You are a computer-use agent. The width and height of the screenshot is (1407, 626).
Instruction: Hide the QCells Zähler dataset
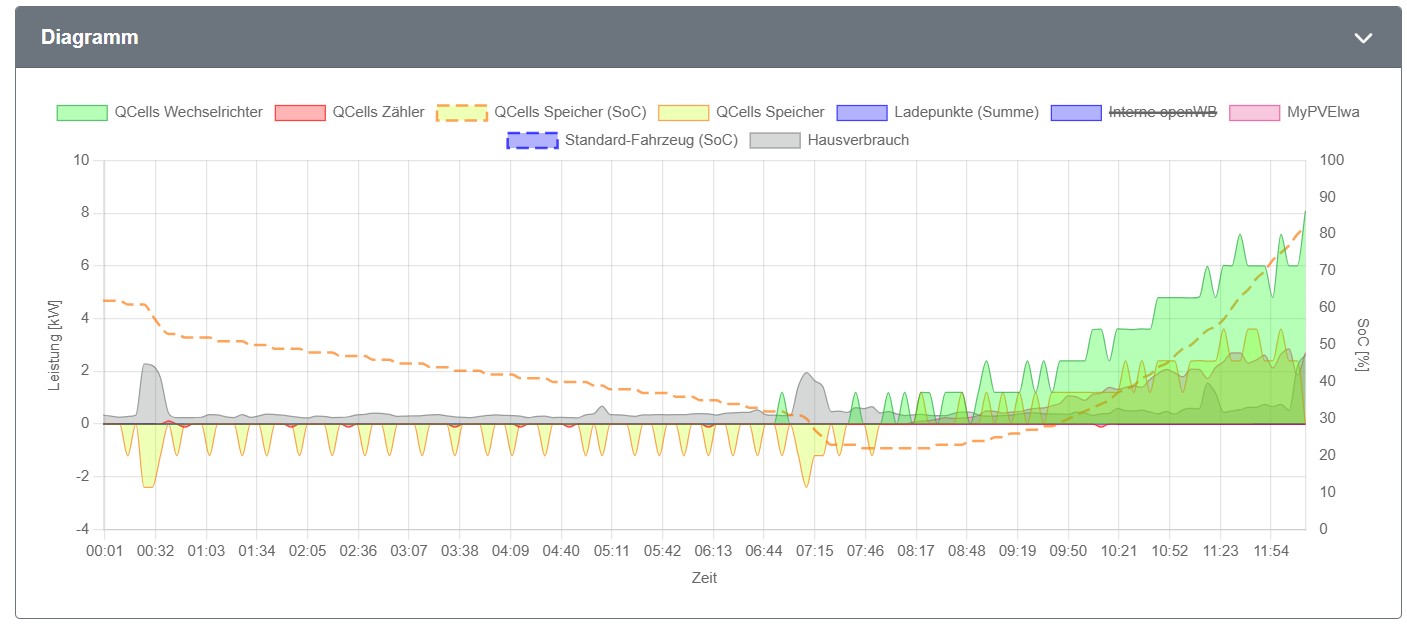pos(378,112)
